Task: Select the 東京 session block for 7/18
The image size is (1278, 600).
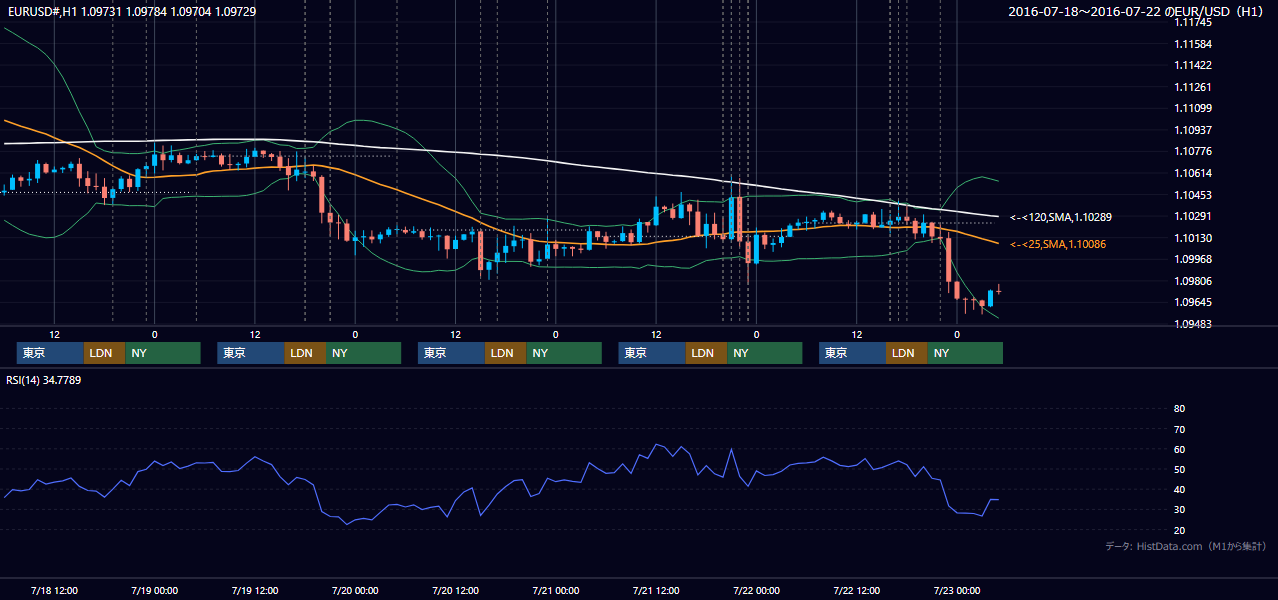Action: [x=50, y=353]
